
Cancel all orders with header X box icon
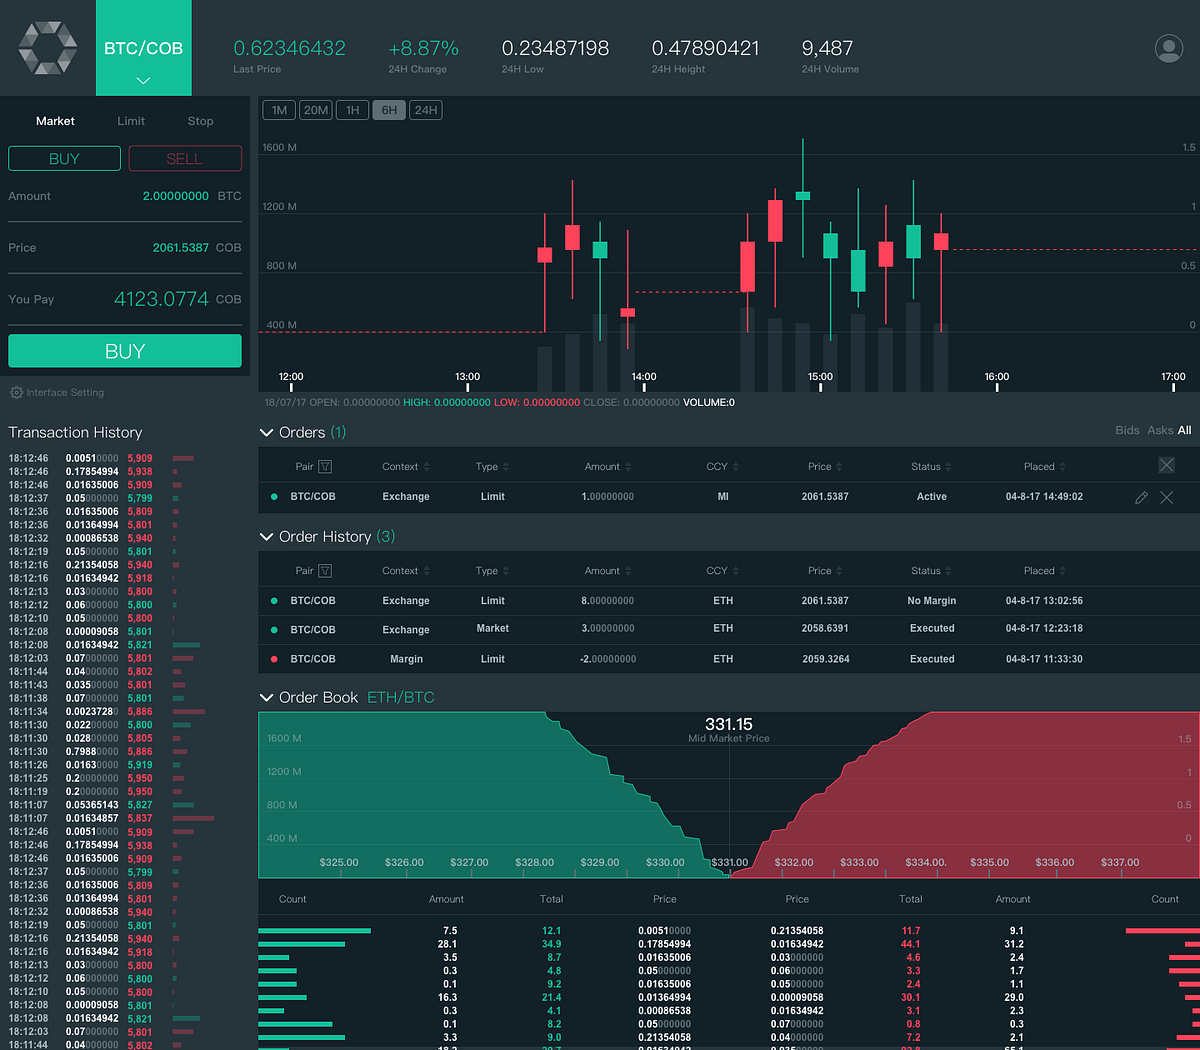point(1166,465)
